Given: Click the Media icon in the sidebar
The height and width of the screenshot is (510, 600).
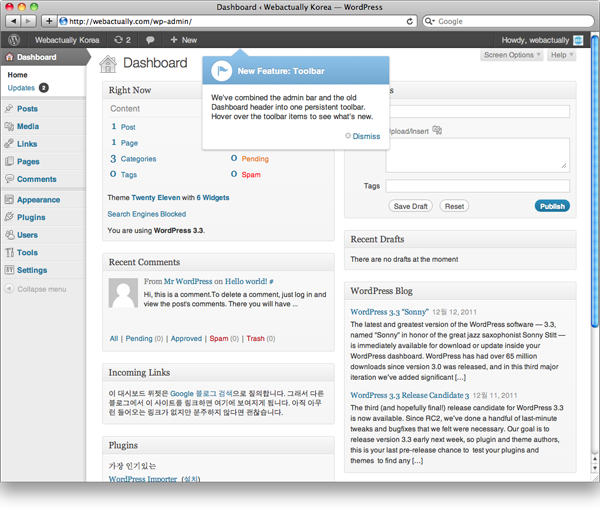Looking at the screenshot, I should 9,126.
